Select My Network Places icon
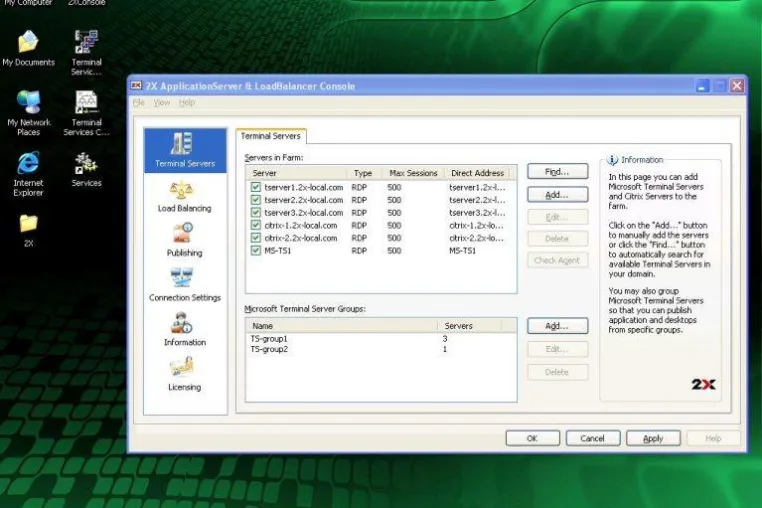Screen dimensions: 762x508 click(x=29, y=113)
